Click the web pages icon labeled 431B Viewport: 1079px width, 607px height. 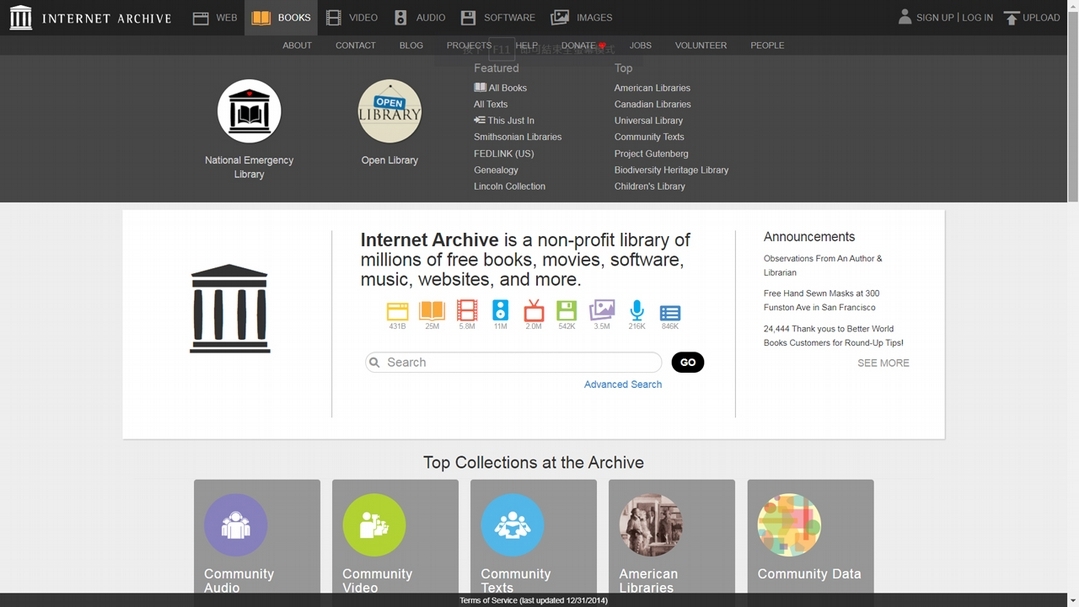[x=397, y=311]
